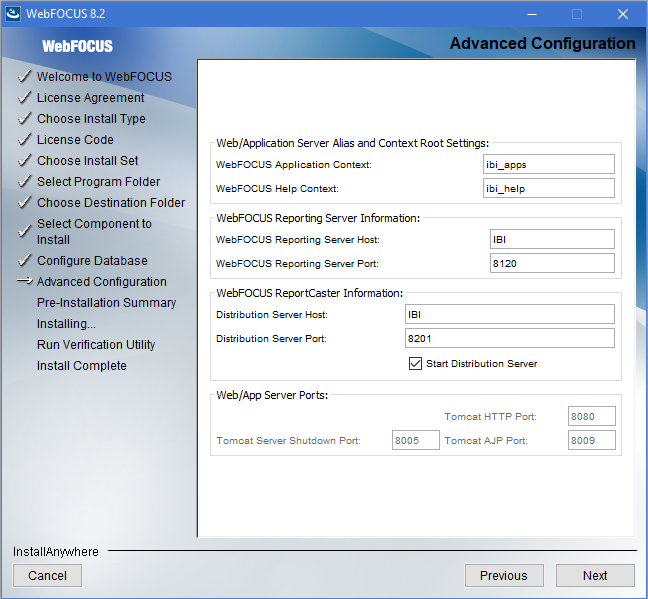This screenshot has width=648, height=599.
Task: Click the Welcome to WebFOCUS step
Action: 104,76
